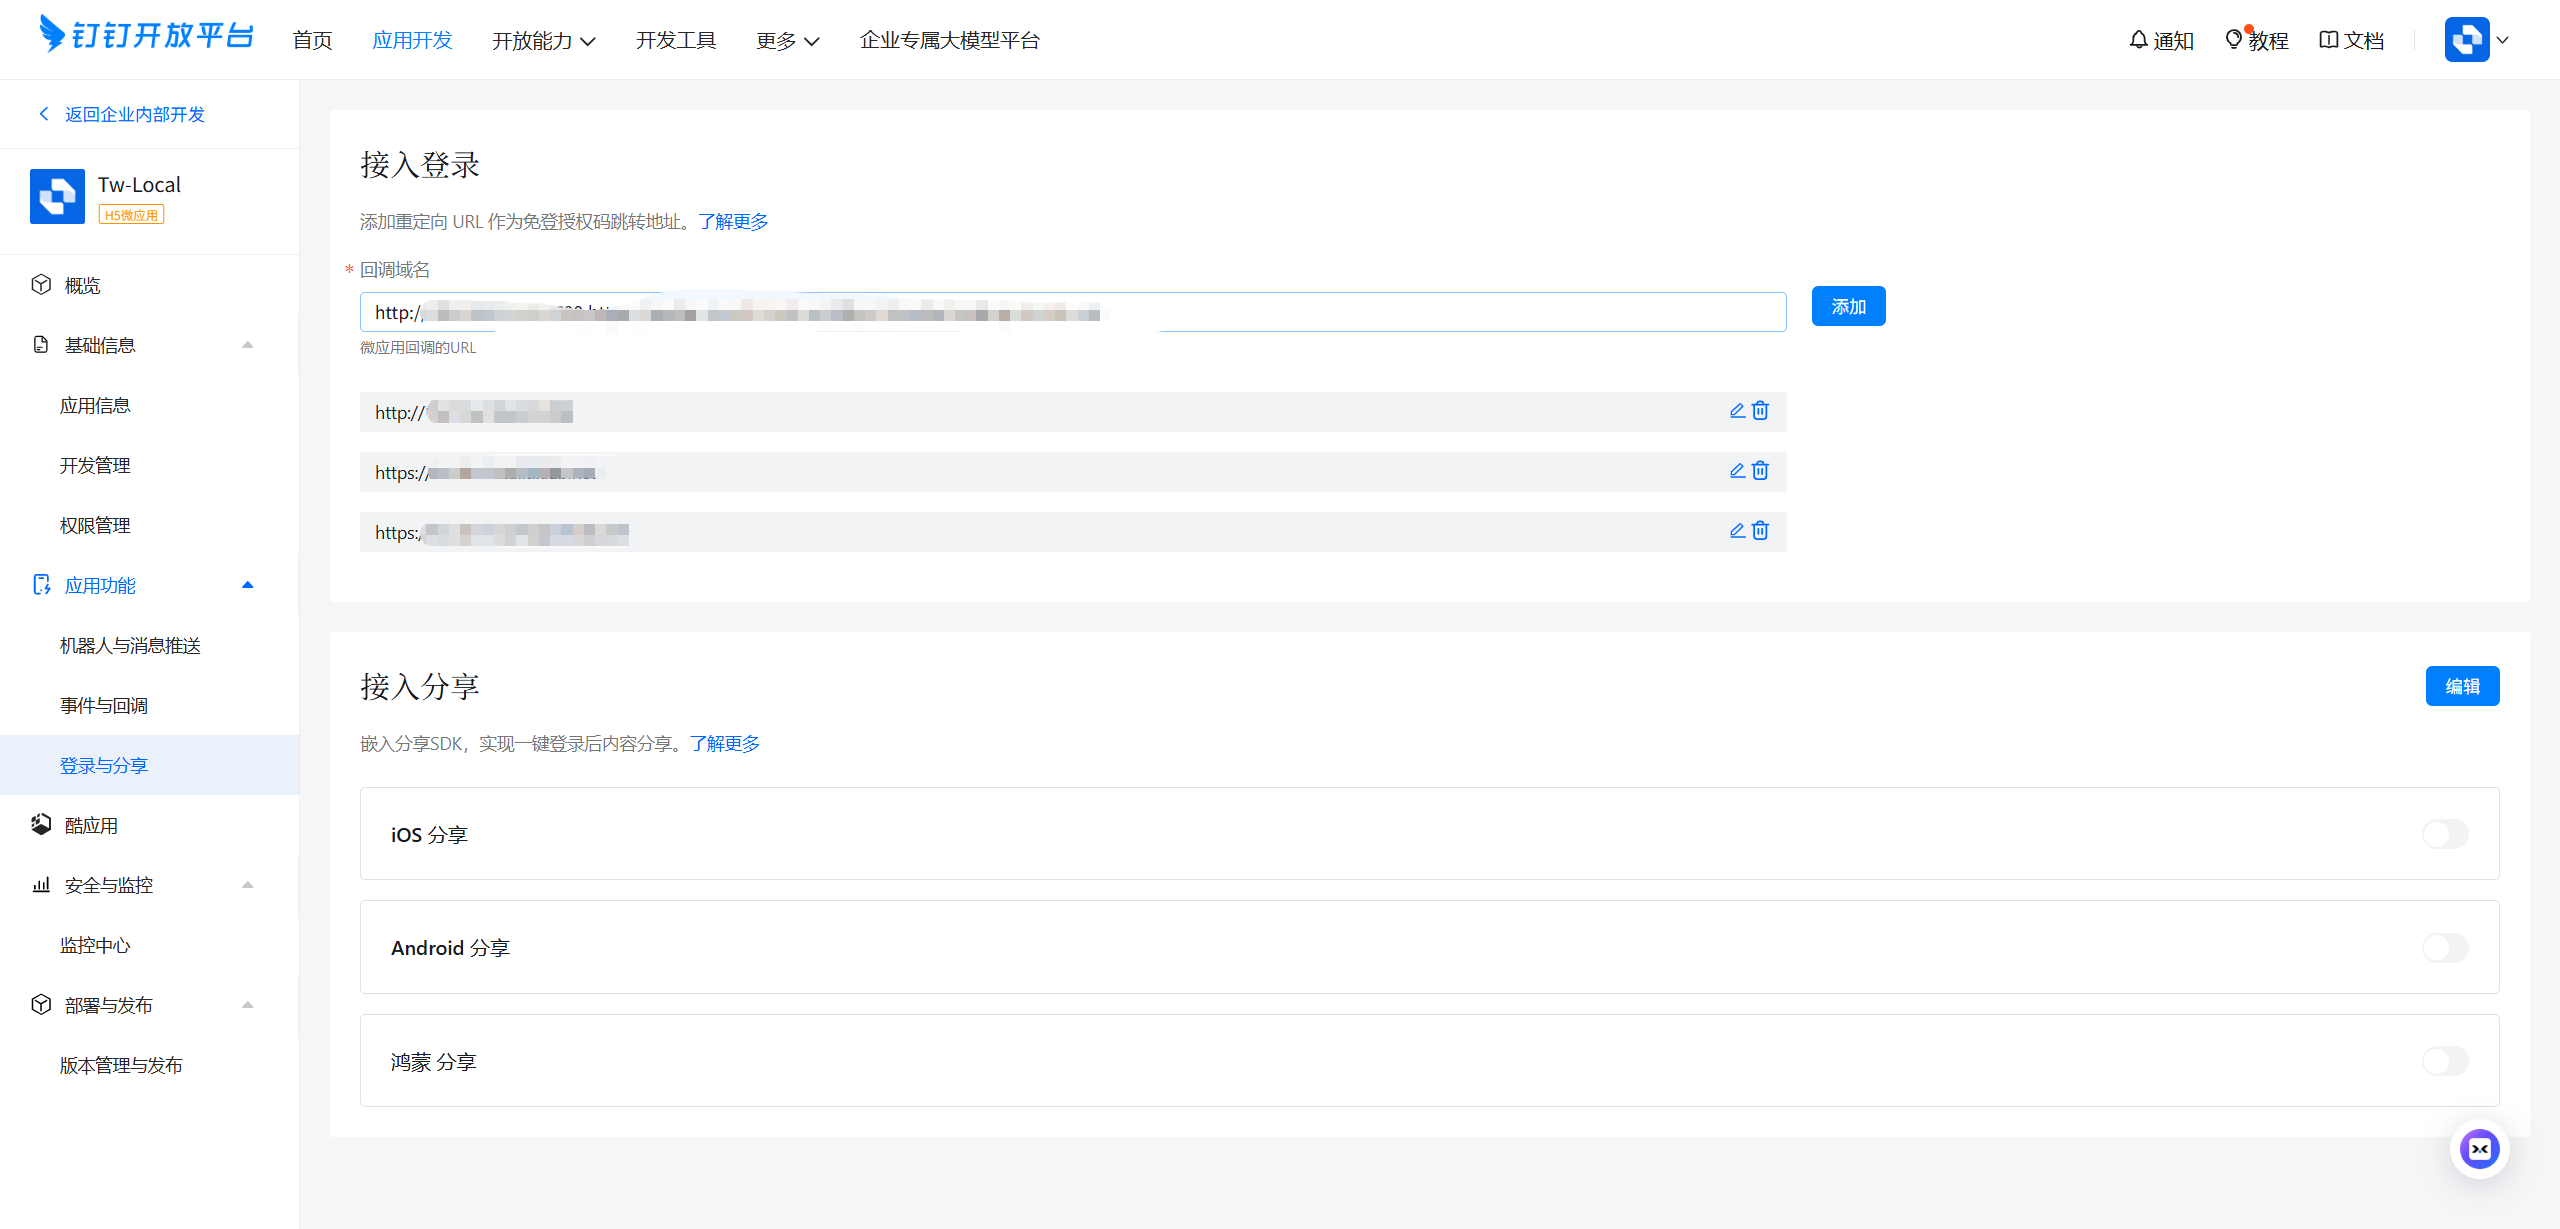The width and height of the screenshot is (2560, 1229).
Task: Open the 开发工具 menu item
Action: (676, 40)
